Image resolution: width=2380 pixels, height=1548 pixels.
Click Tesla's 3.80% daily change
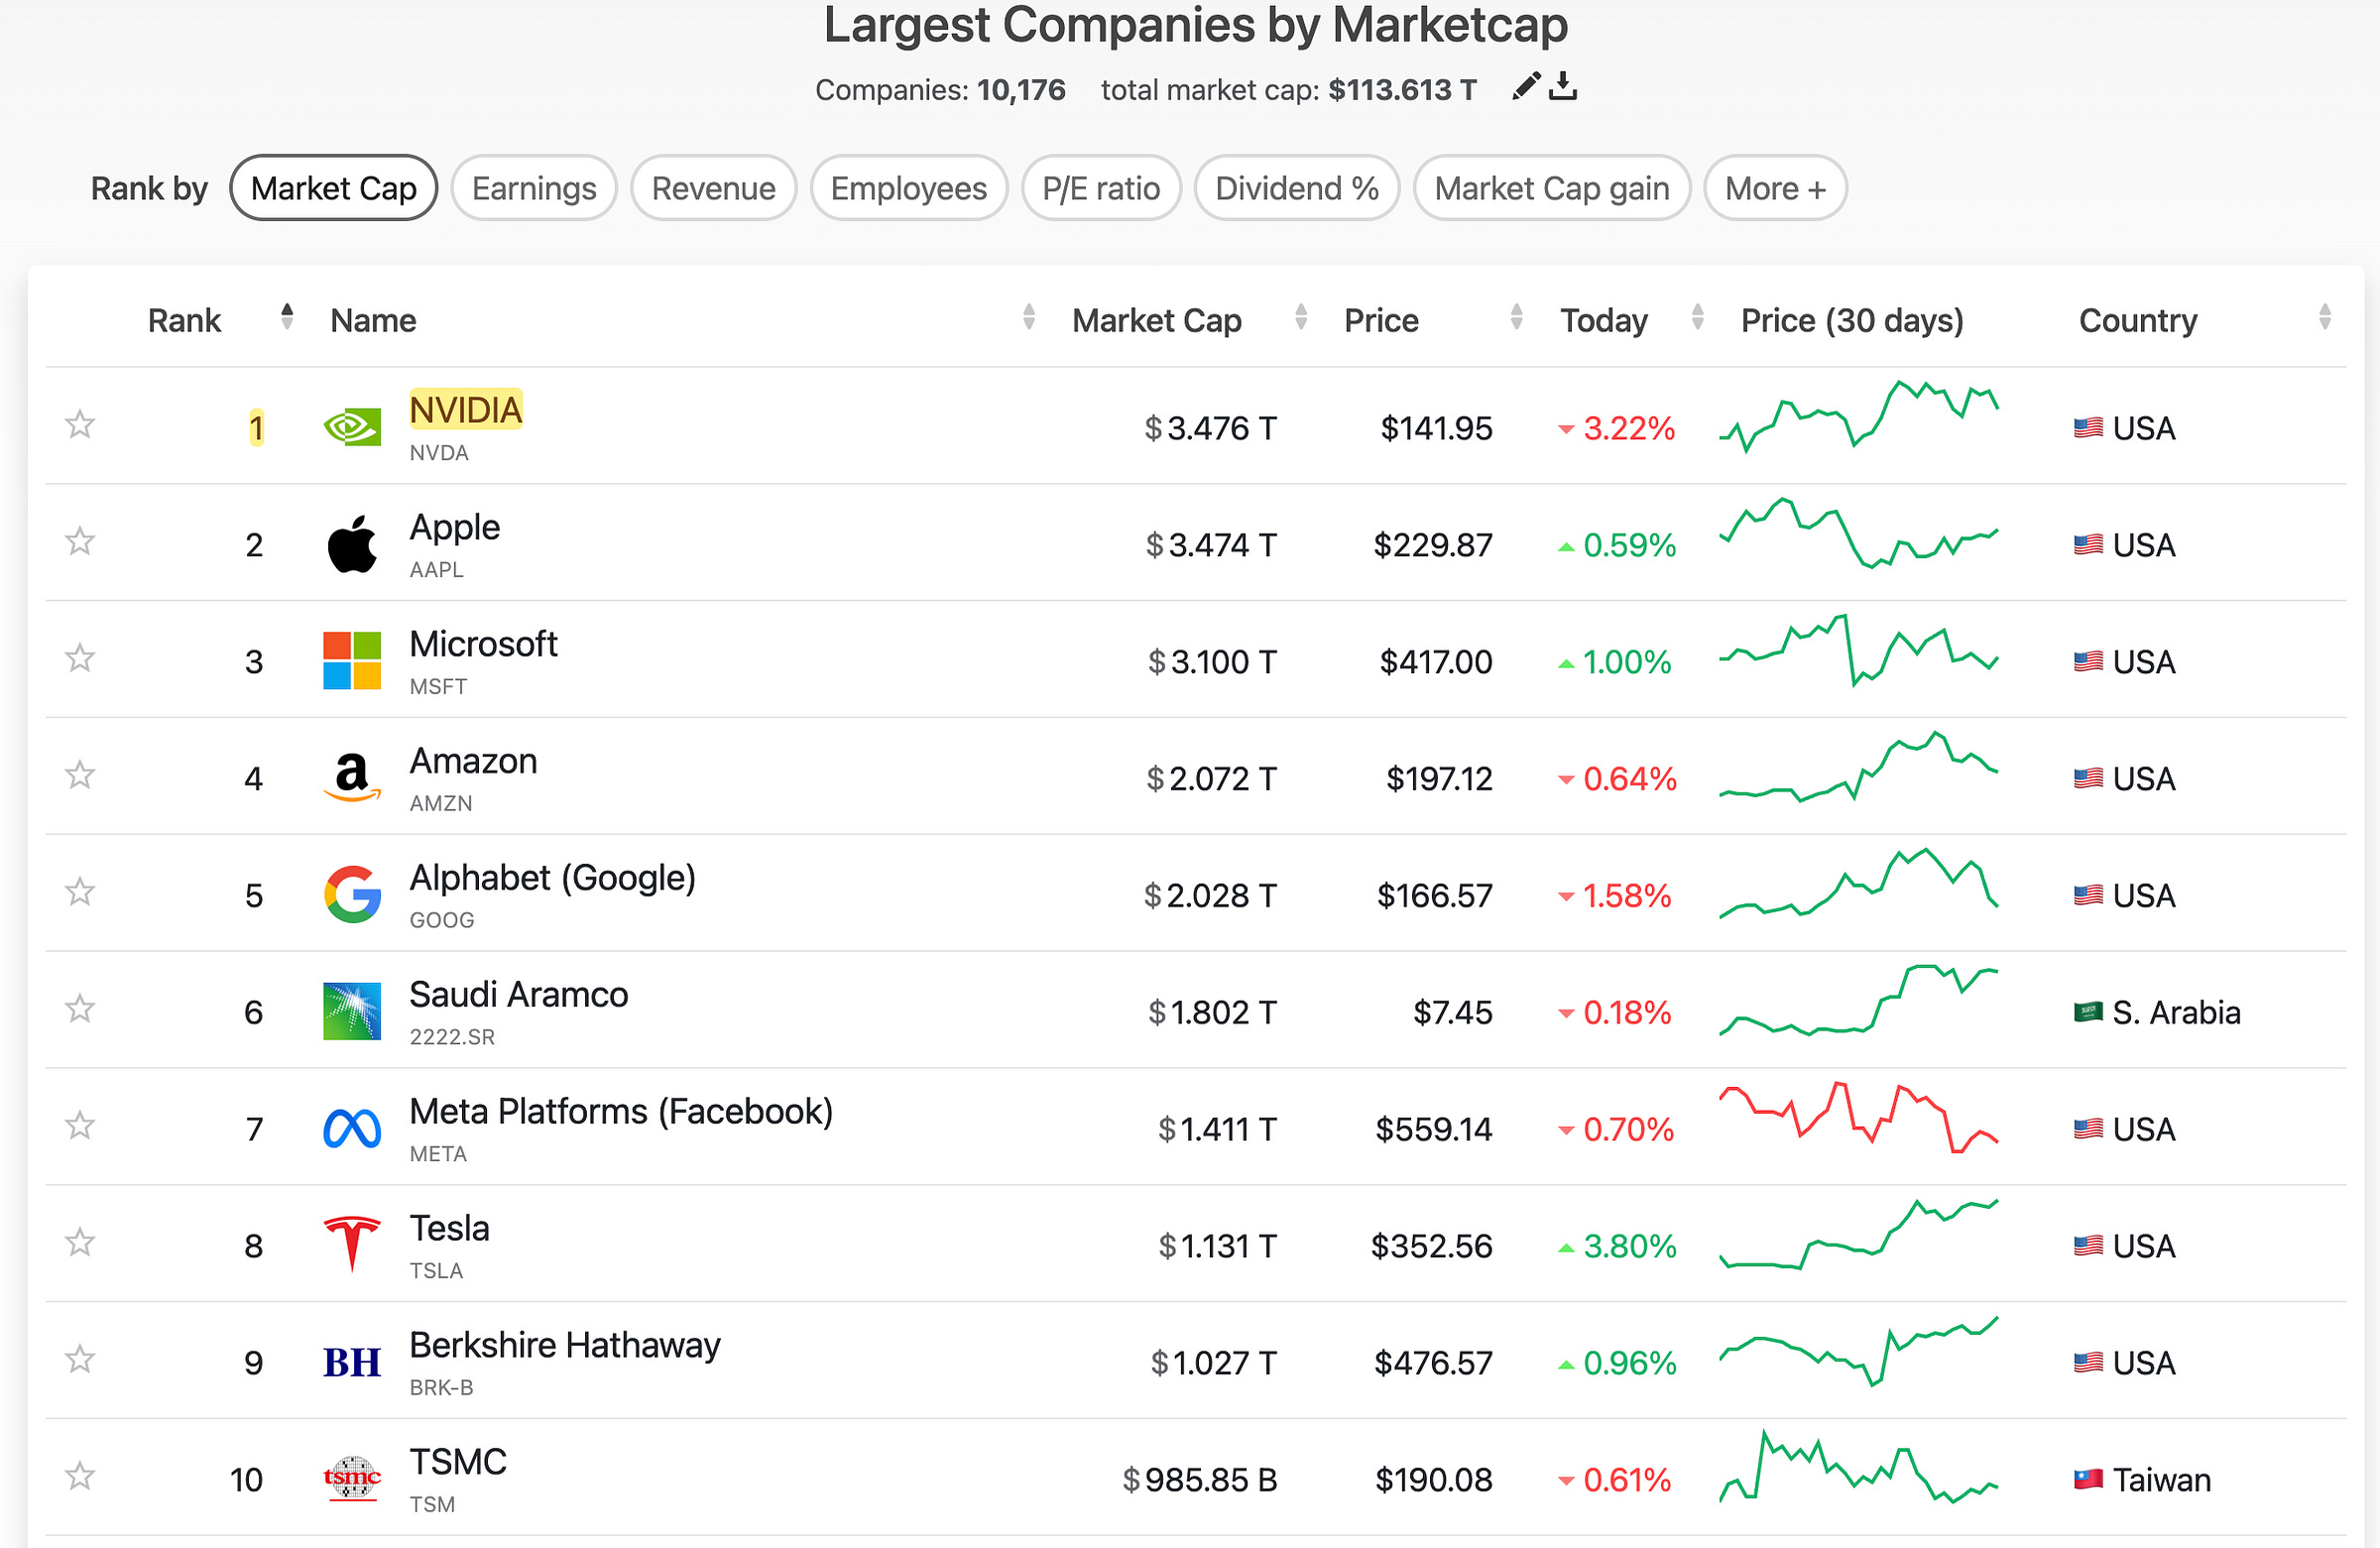coord(1617,1246)
